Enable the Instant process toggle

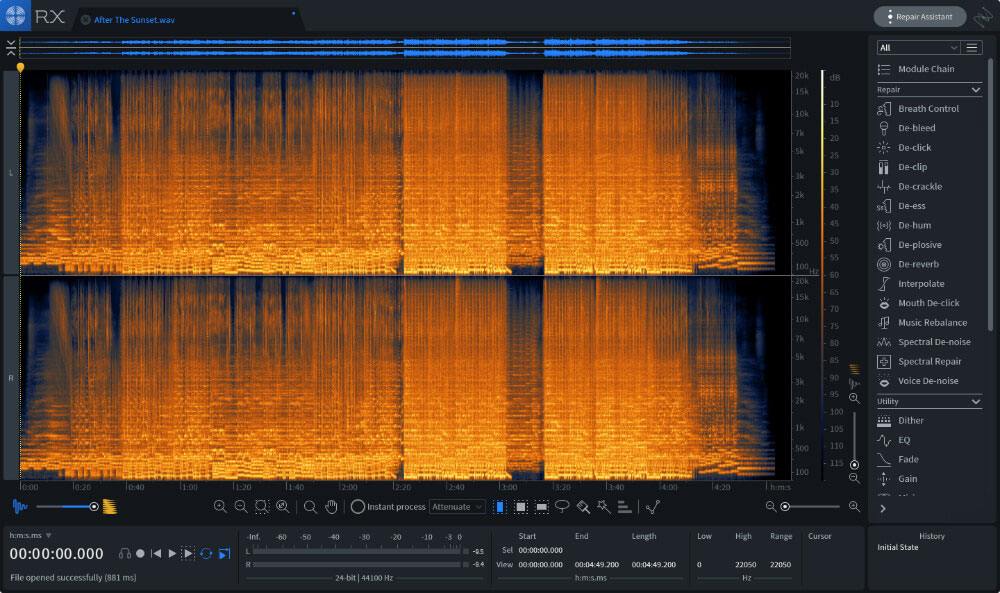(x=356, y=507)
